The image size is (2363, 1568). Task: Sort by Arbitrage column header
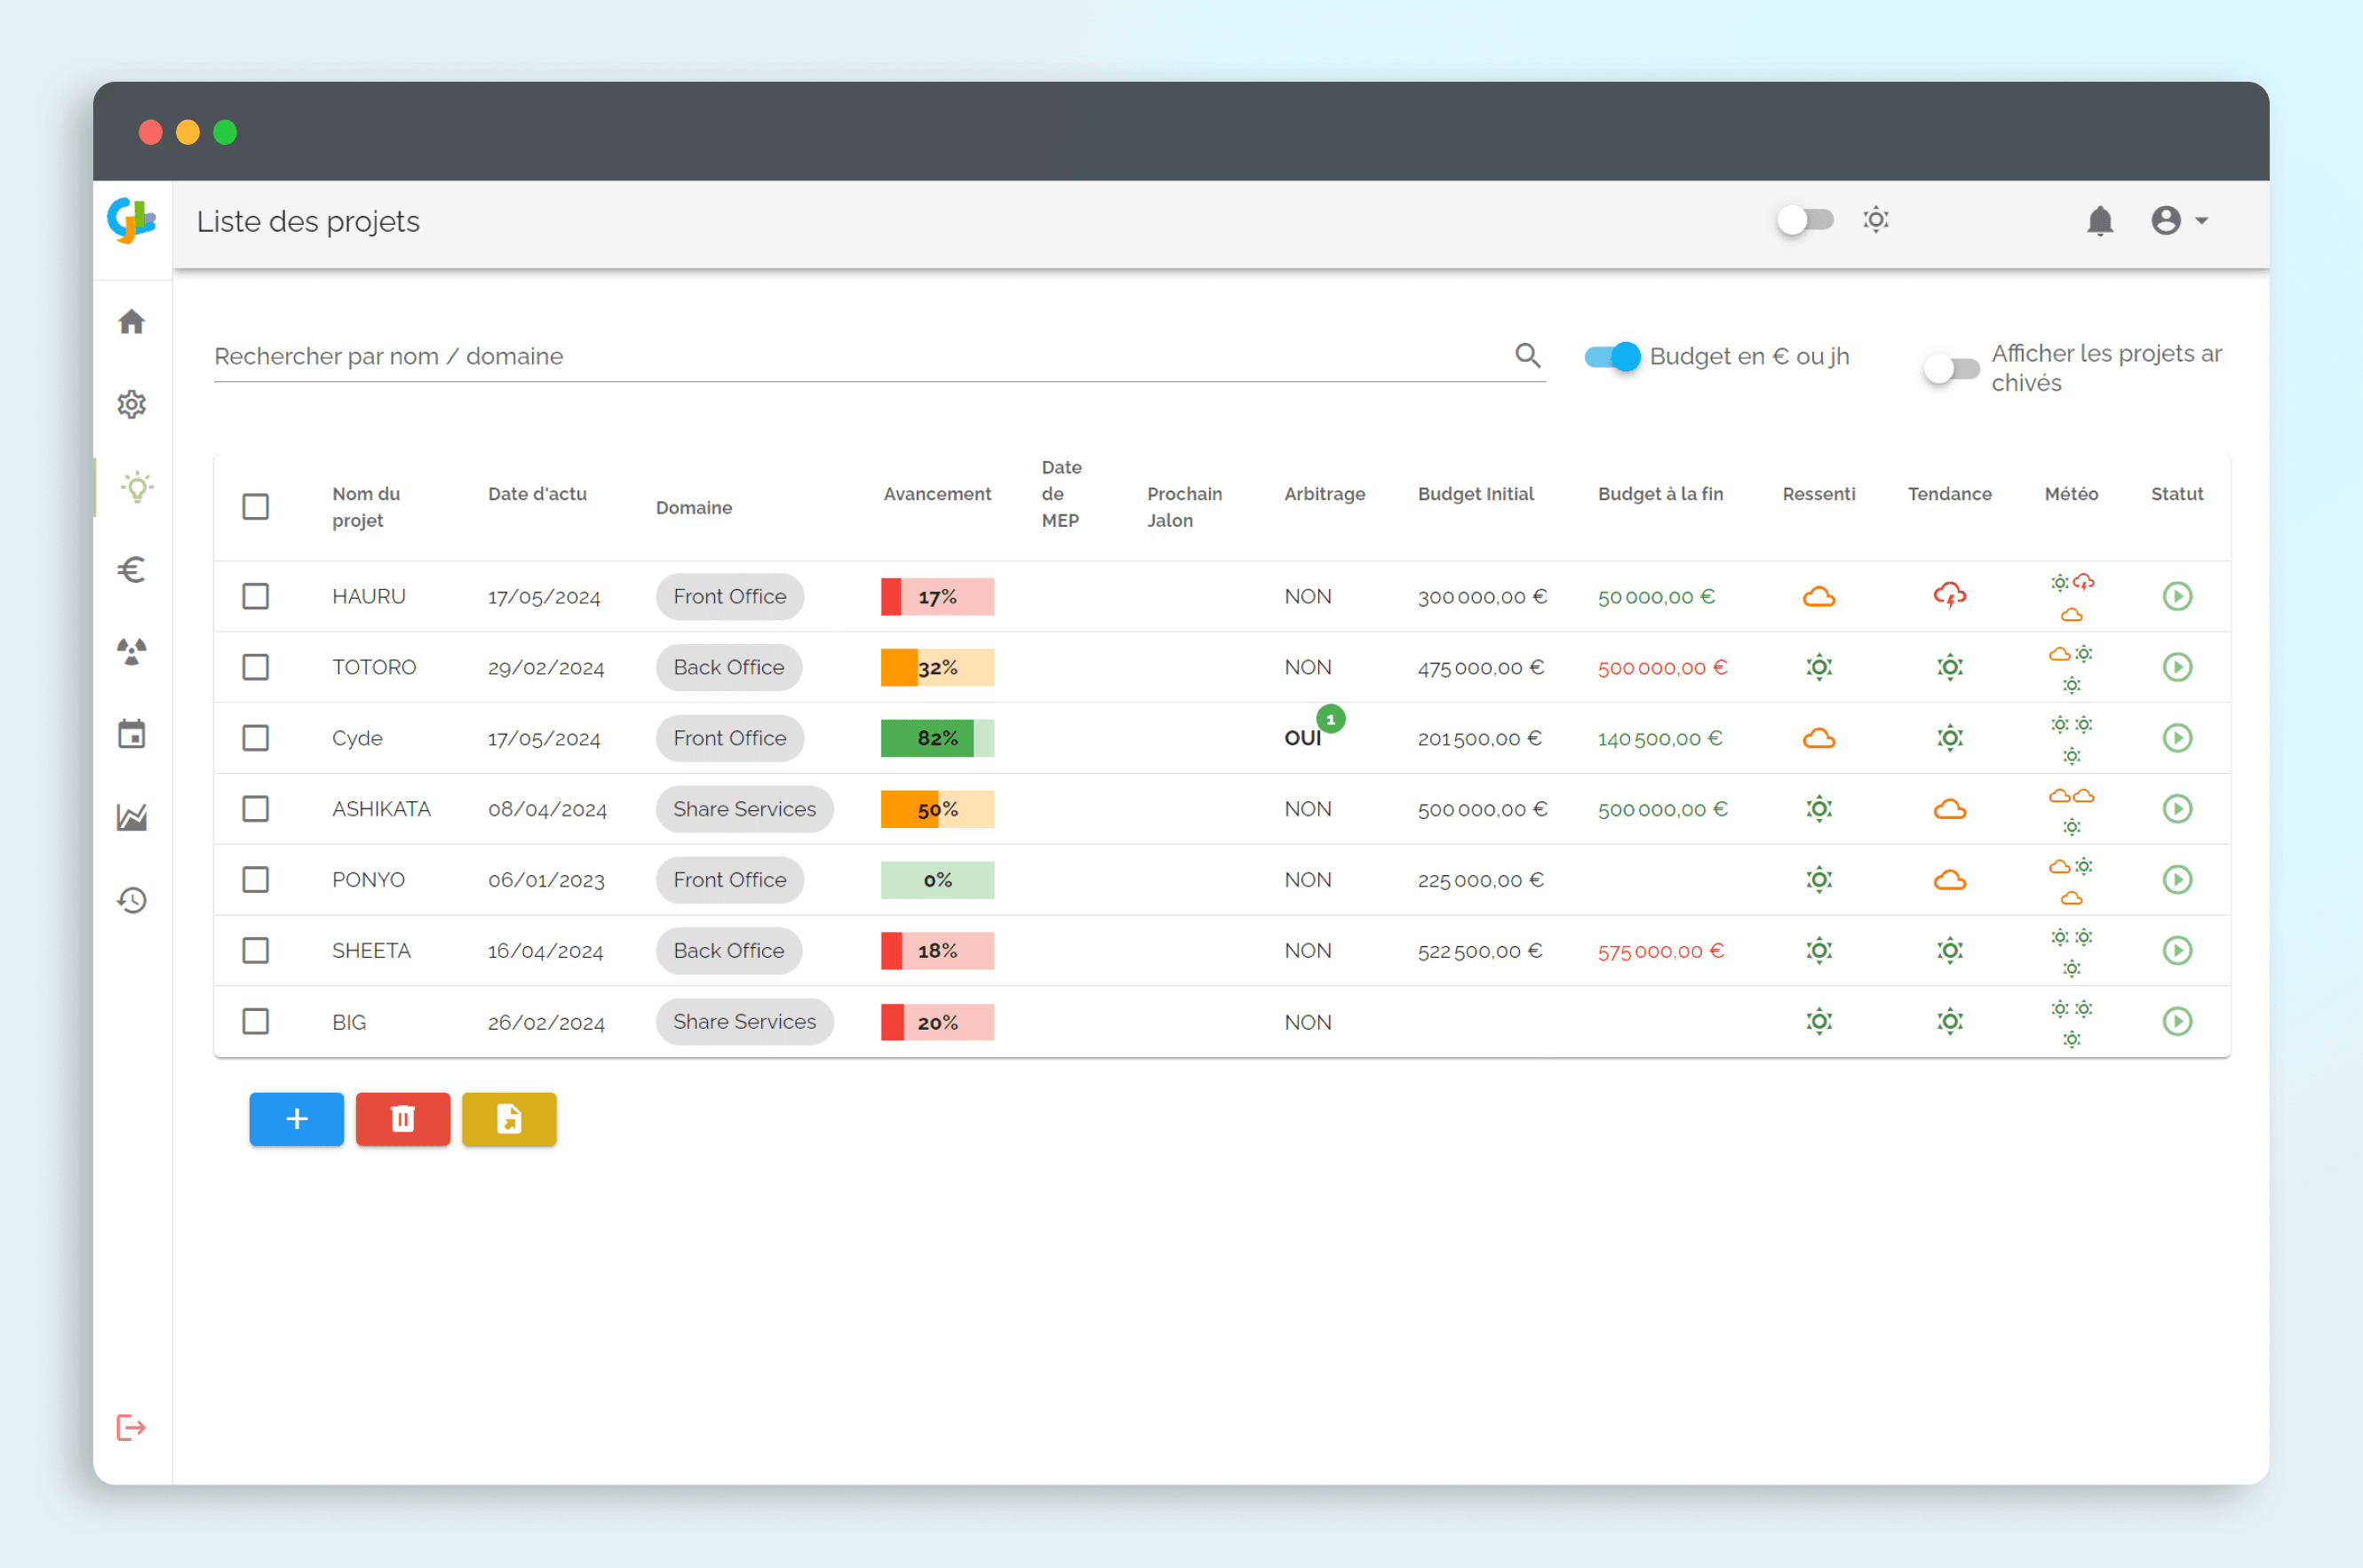[1324, 494]
